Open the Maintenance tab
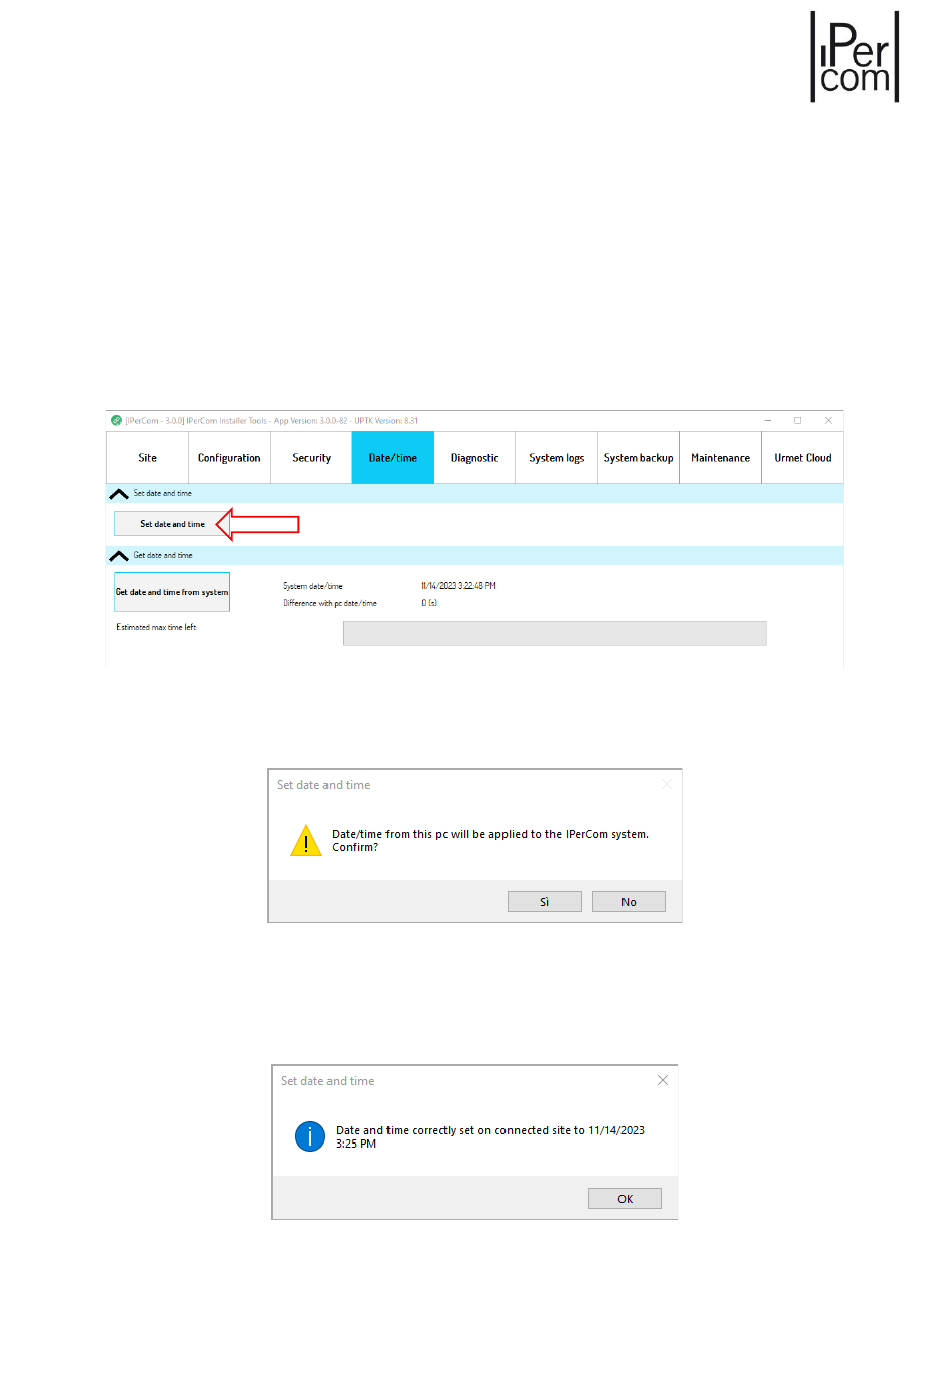 coord(720,458)
